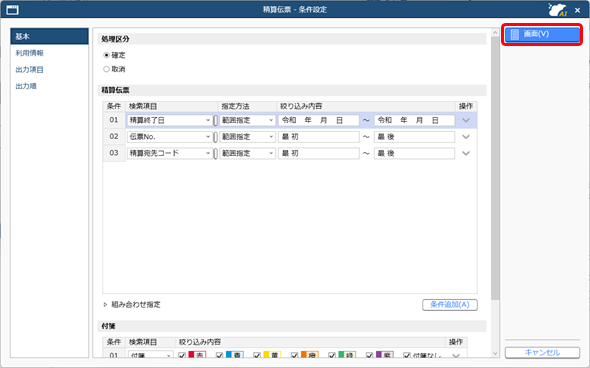
Task: Select the 取消 radio button
Action: click(106, 69)
